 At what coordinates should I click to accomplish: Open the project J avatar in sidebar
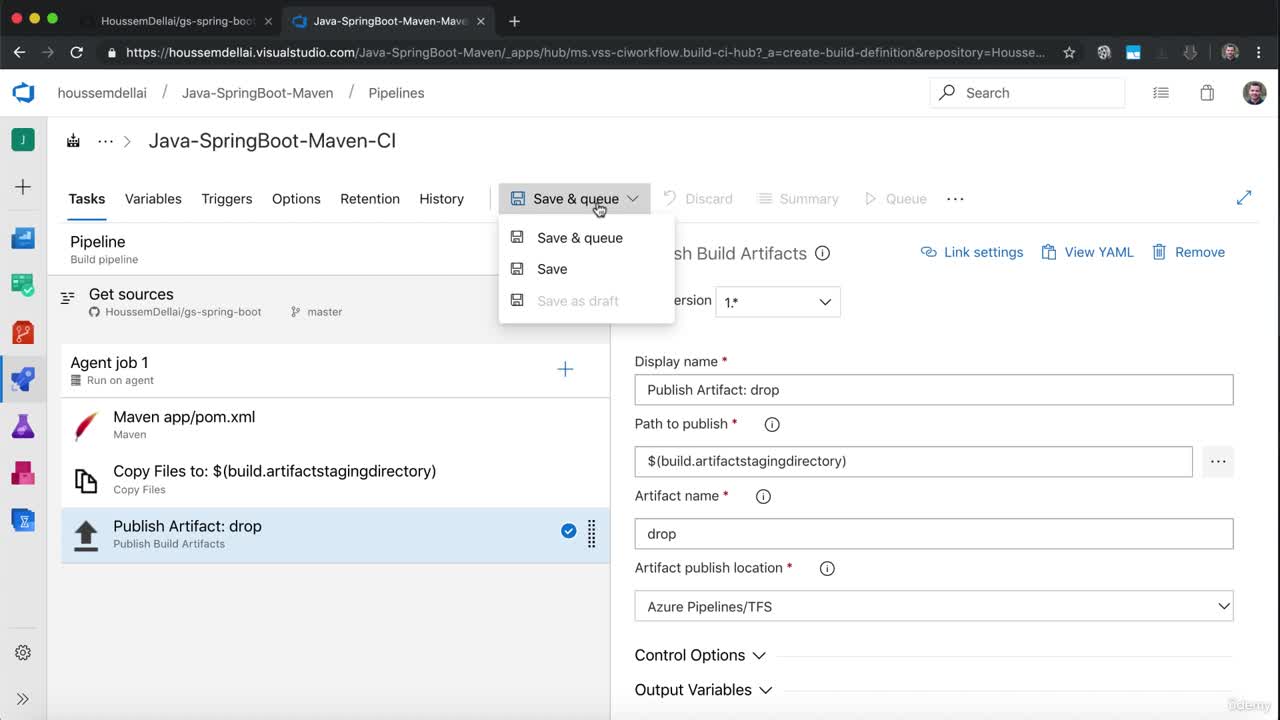23,140
